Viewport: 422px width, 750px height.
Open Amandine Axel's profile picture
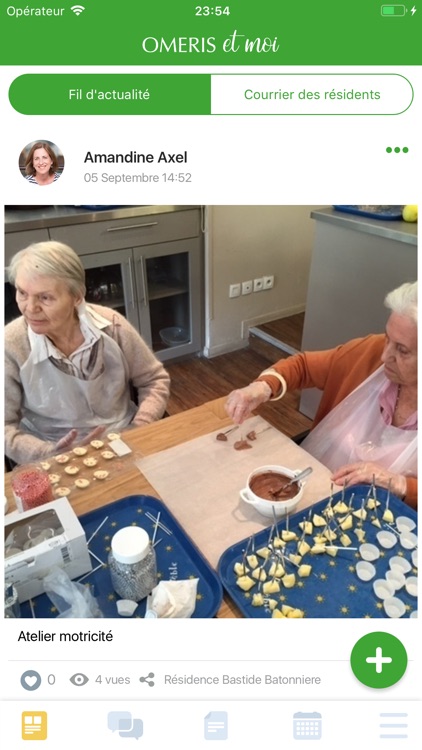point(41,163)
